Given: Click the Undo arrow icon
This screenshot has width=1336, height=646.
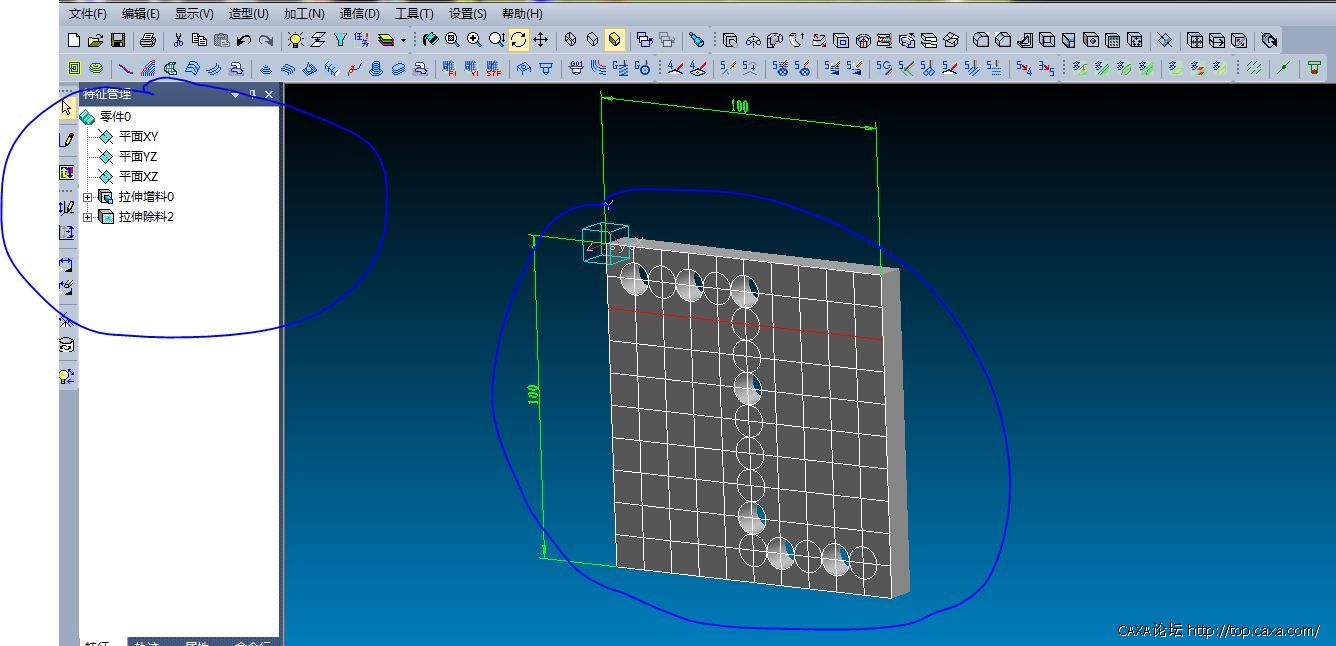Looking at the screenshot, I should click(x=243, y=40).
